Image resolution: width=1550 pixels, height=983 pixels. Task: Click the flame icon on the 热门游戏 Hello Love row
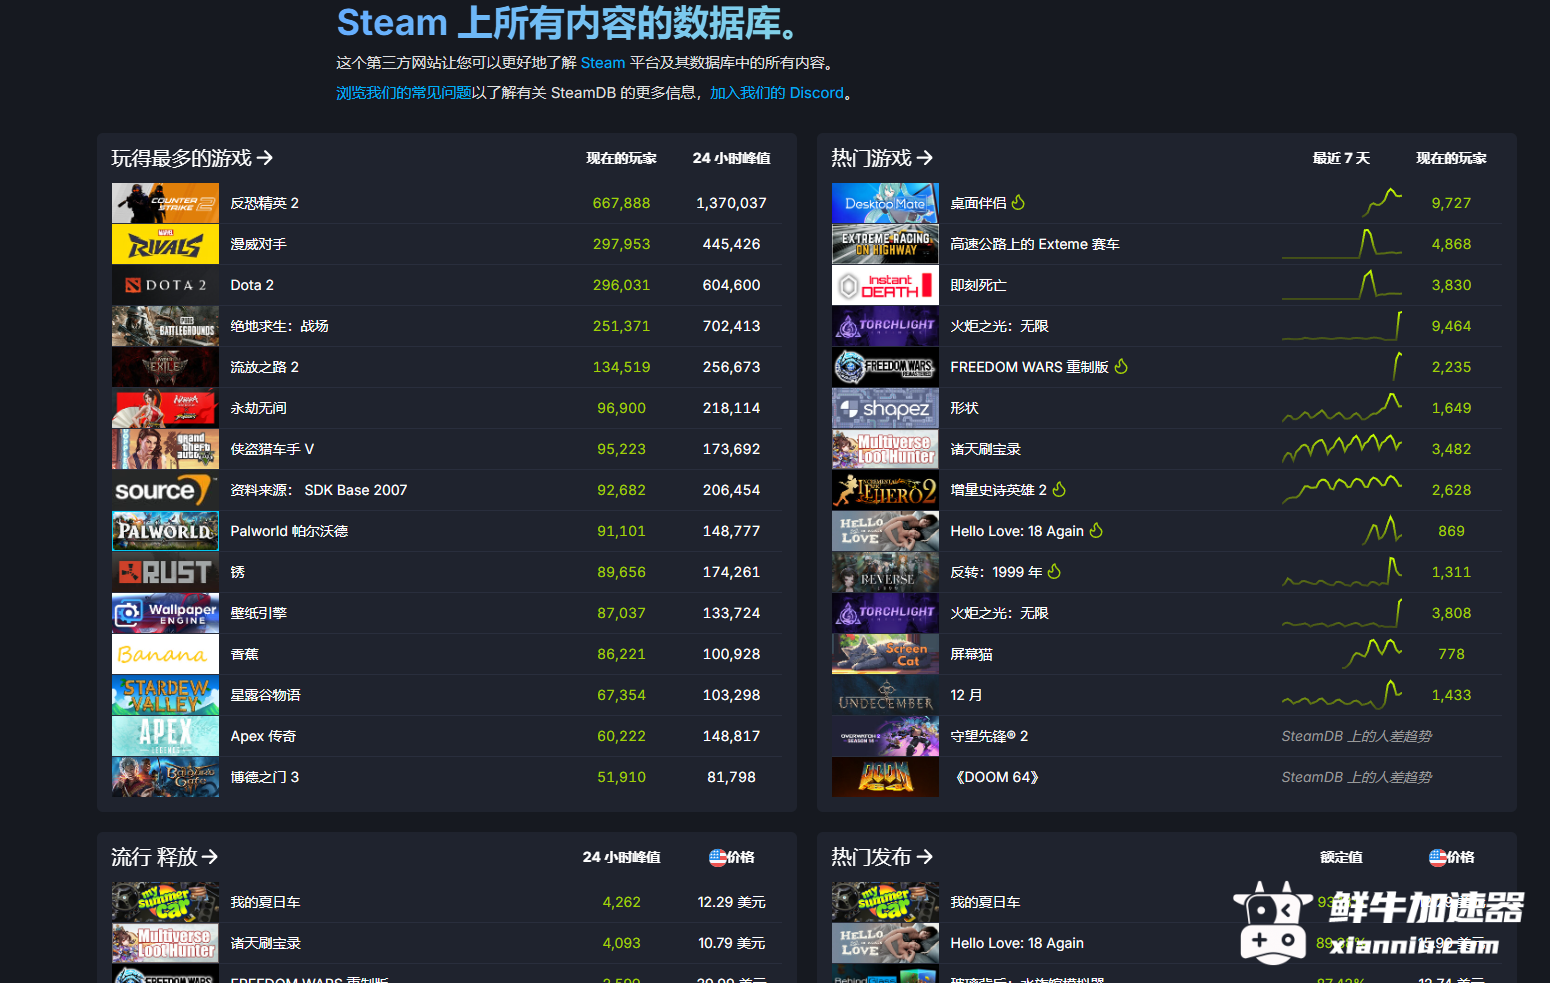[1096, 530]
